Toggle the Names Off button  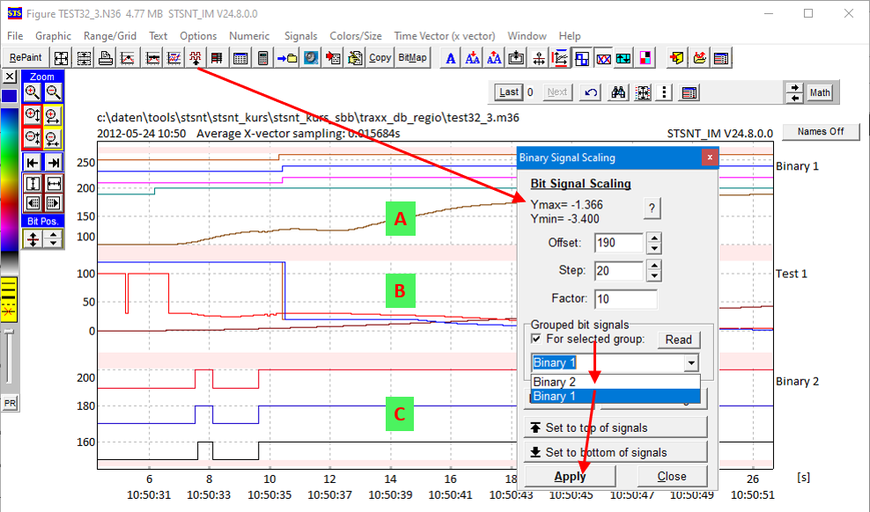coord(821,131)
